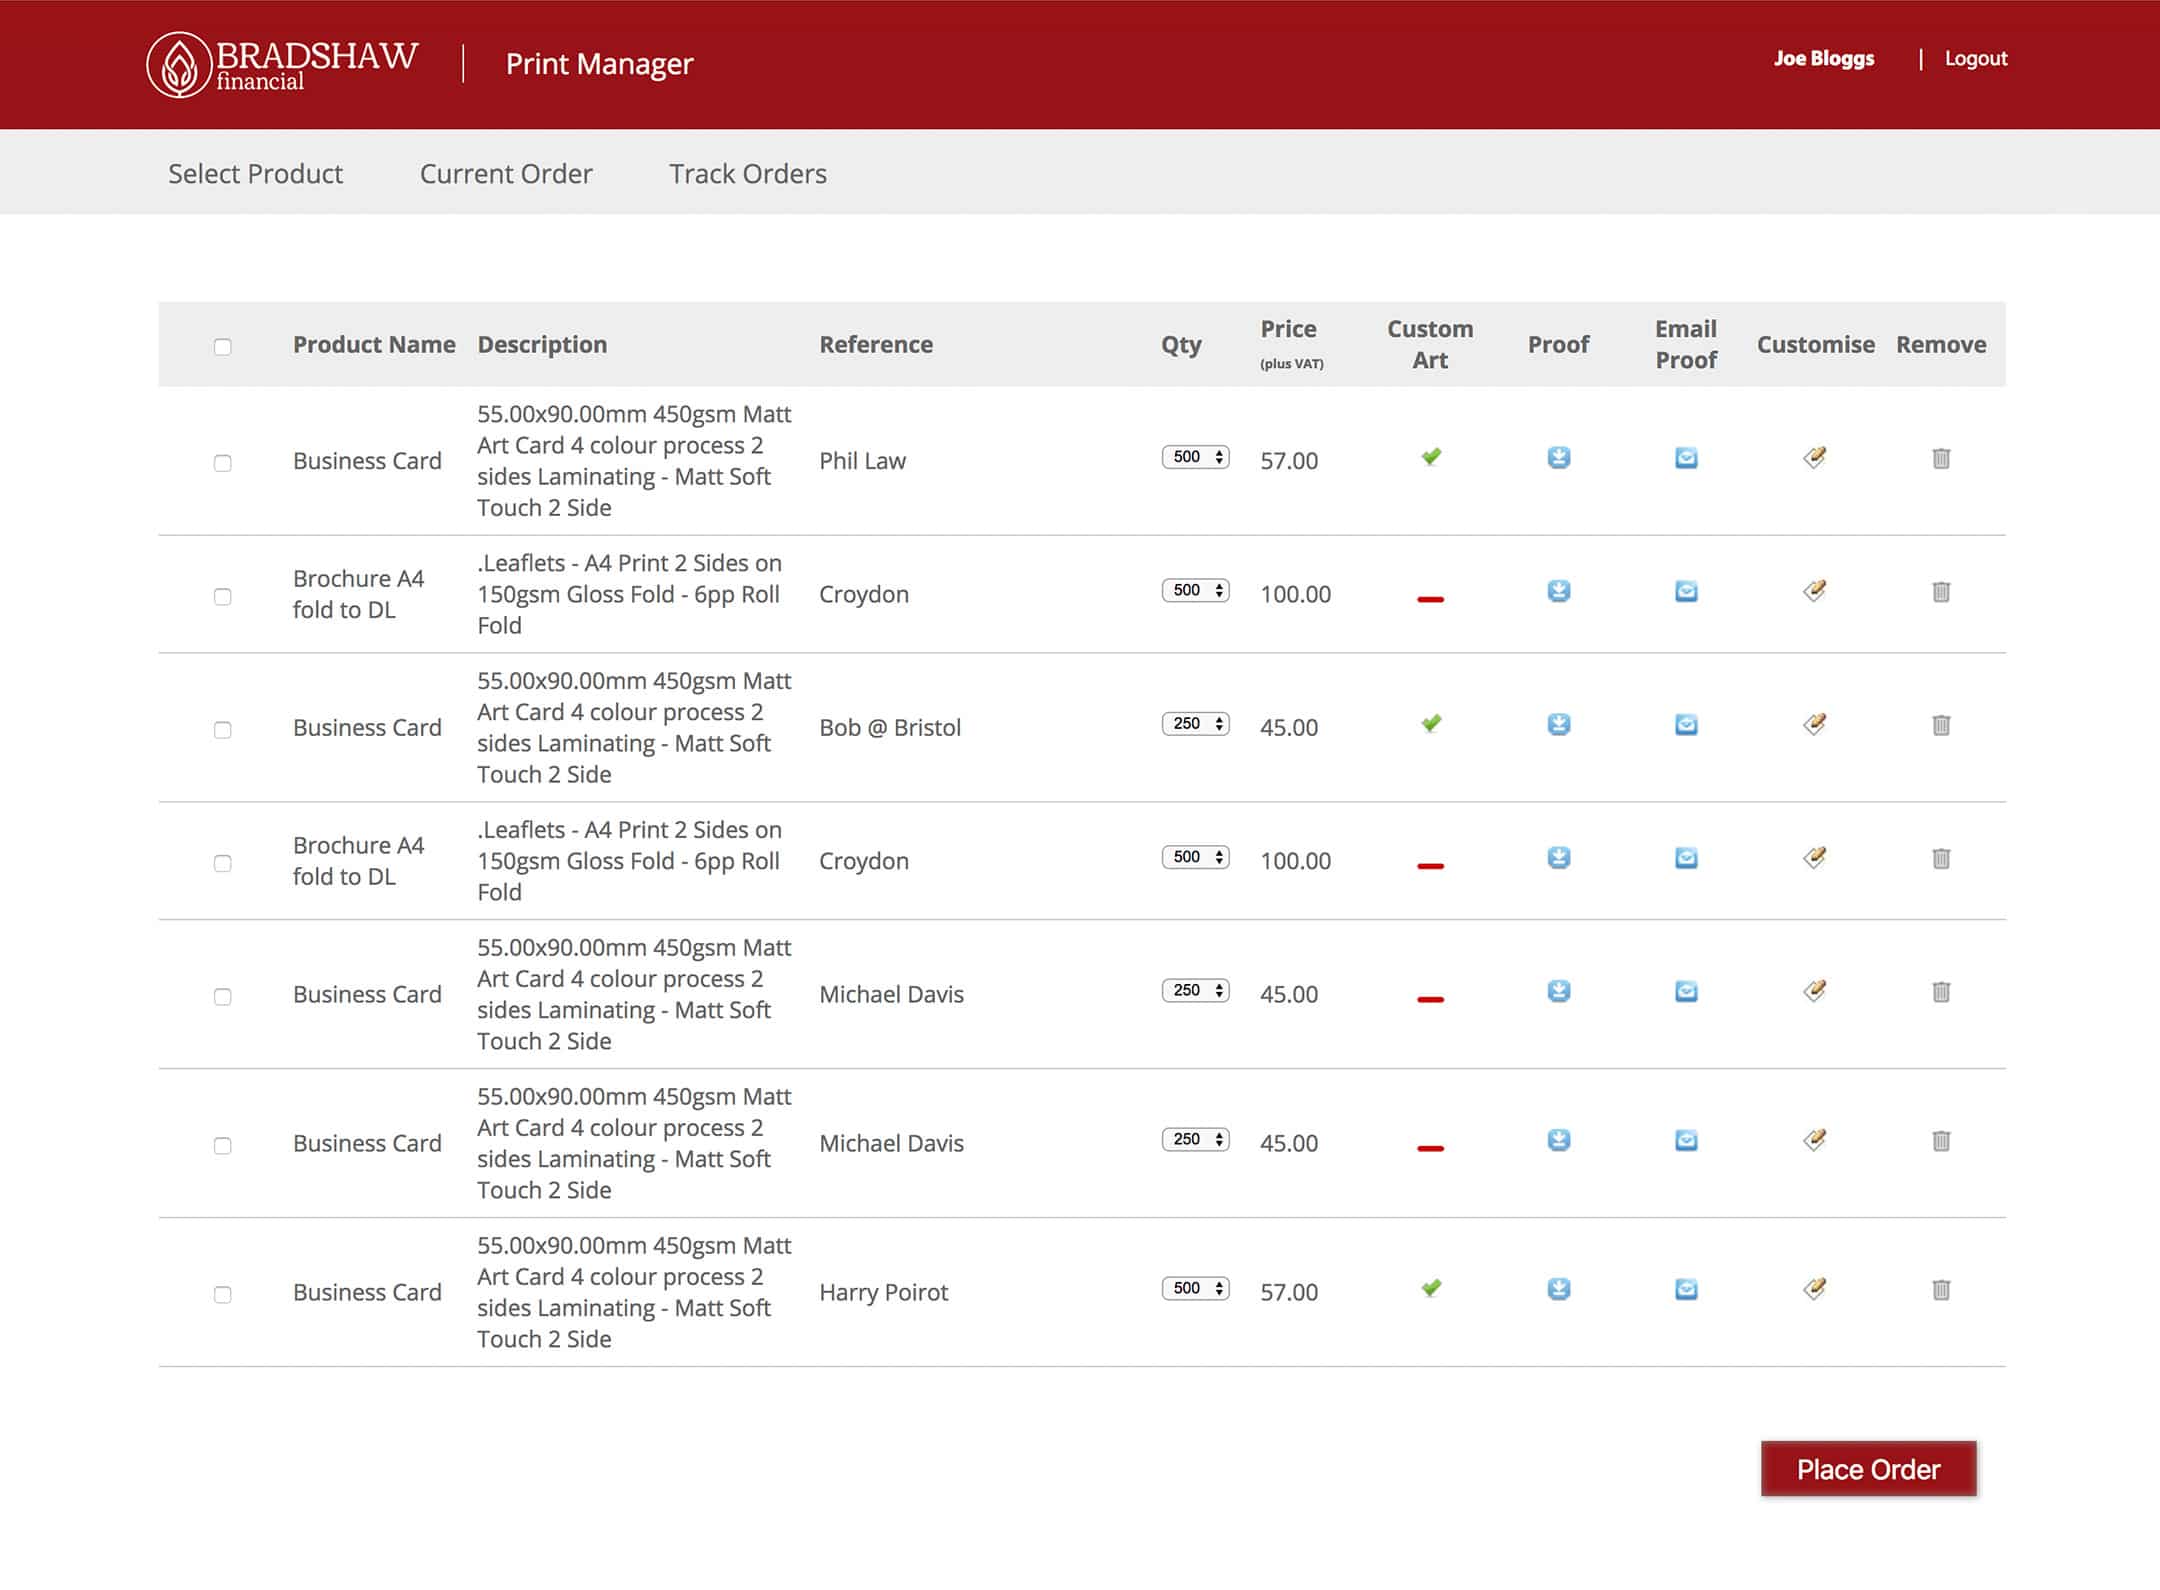Delete the second Michael Davis card
The width and height of the screenshot is (2160, 1590).
1941,1140
